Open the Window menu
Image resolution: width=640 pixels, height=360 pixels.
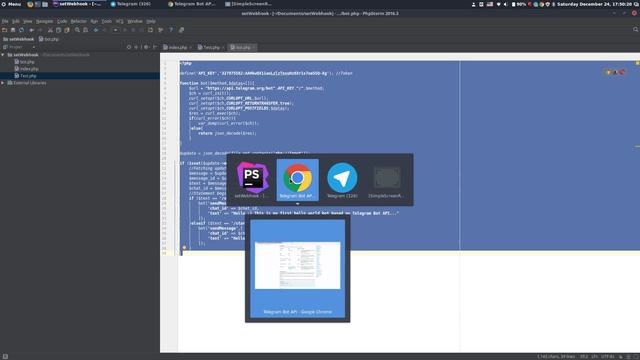coord(135,21)
